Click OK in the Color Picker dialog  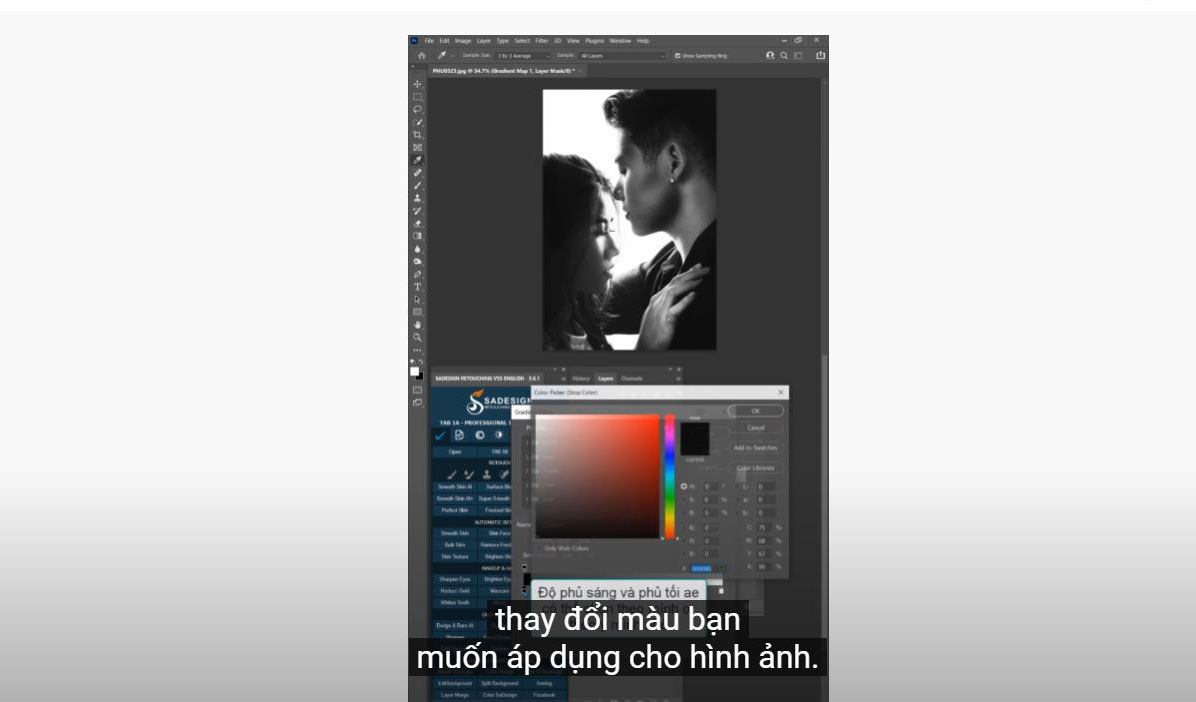click(755, 411)
